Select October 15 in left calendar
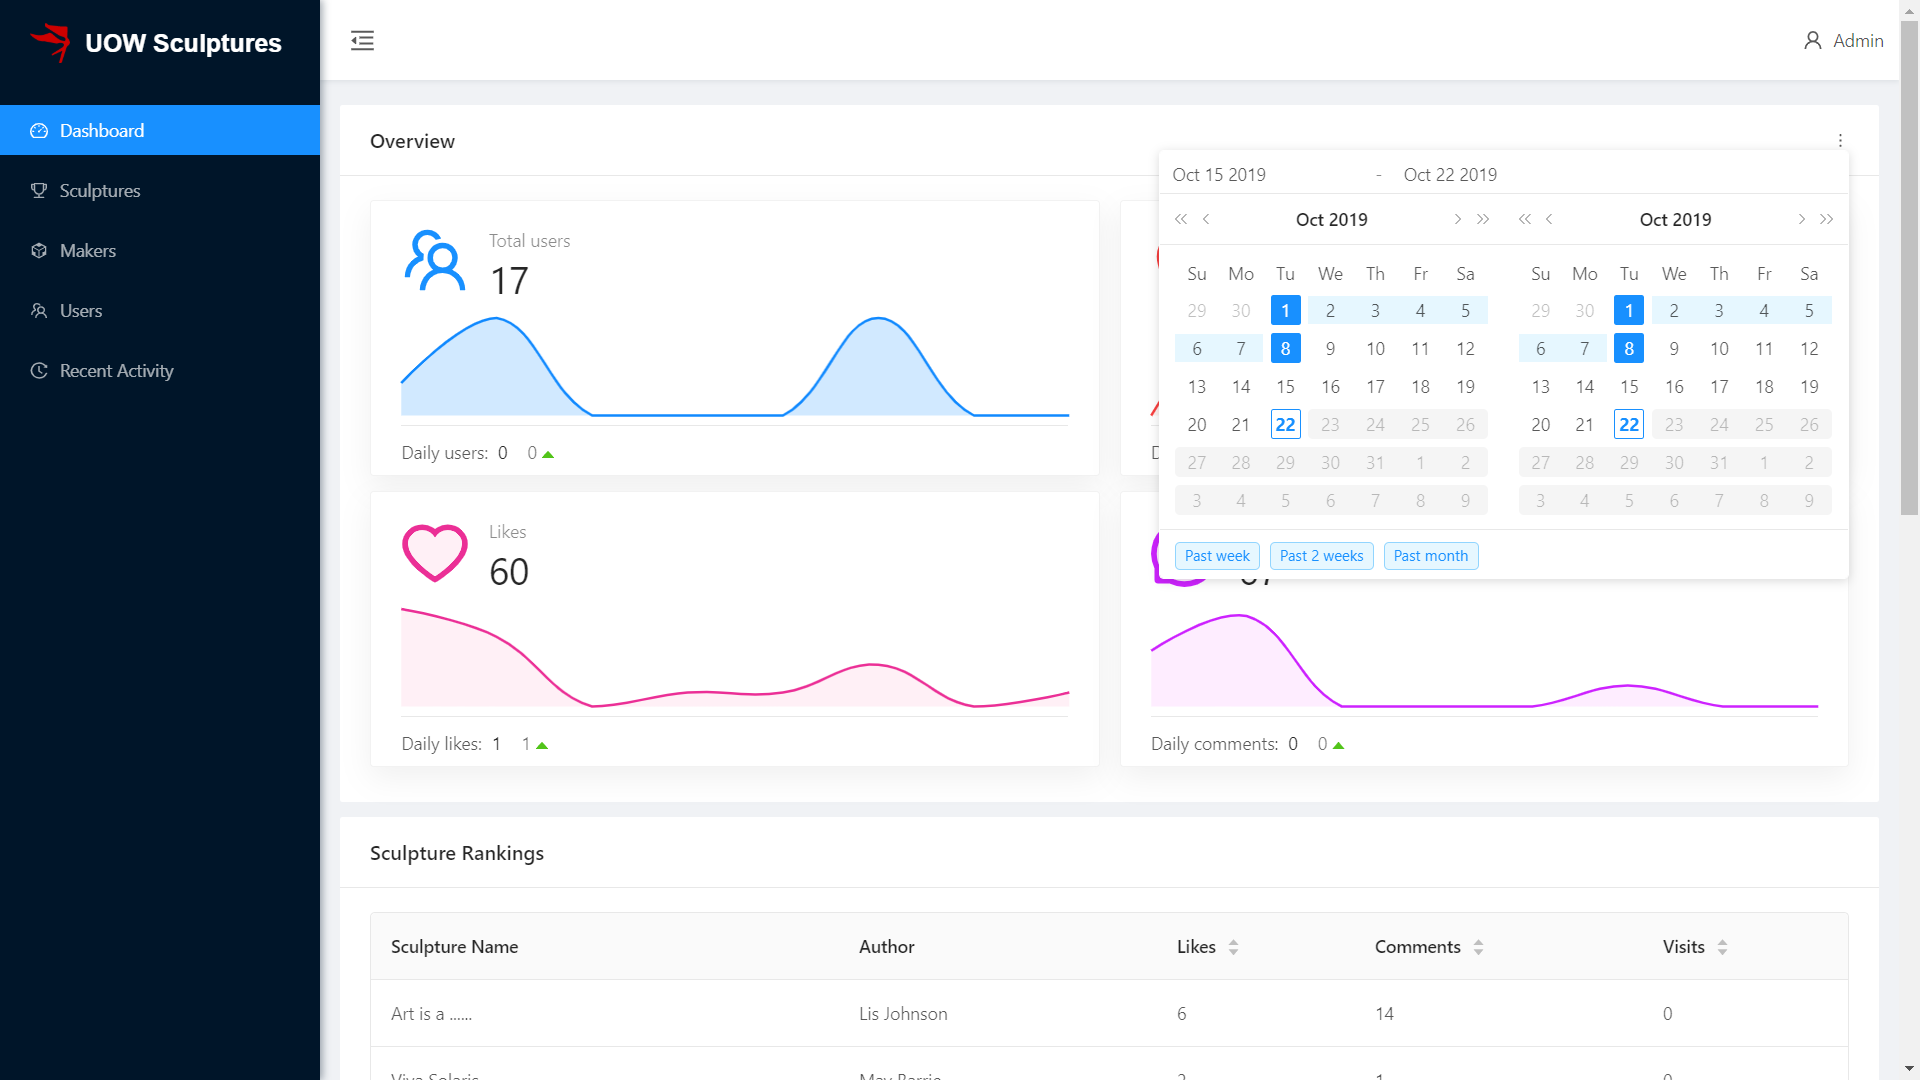The image size is (1920, 1080). [1285, 387]
